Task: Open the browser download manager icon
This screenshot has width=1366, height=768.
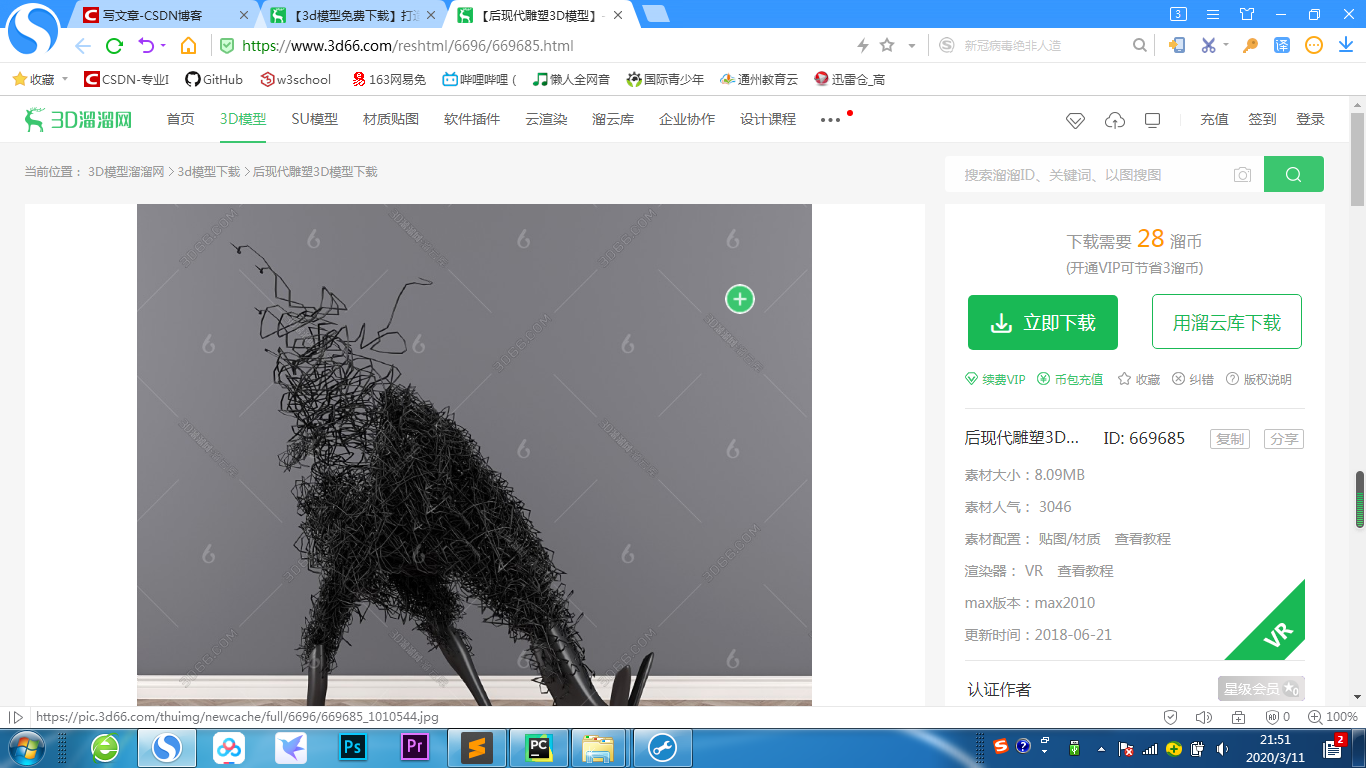Action: (x=1343, y=46)
